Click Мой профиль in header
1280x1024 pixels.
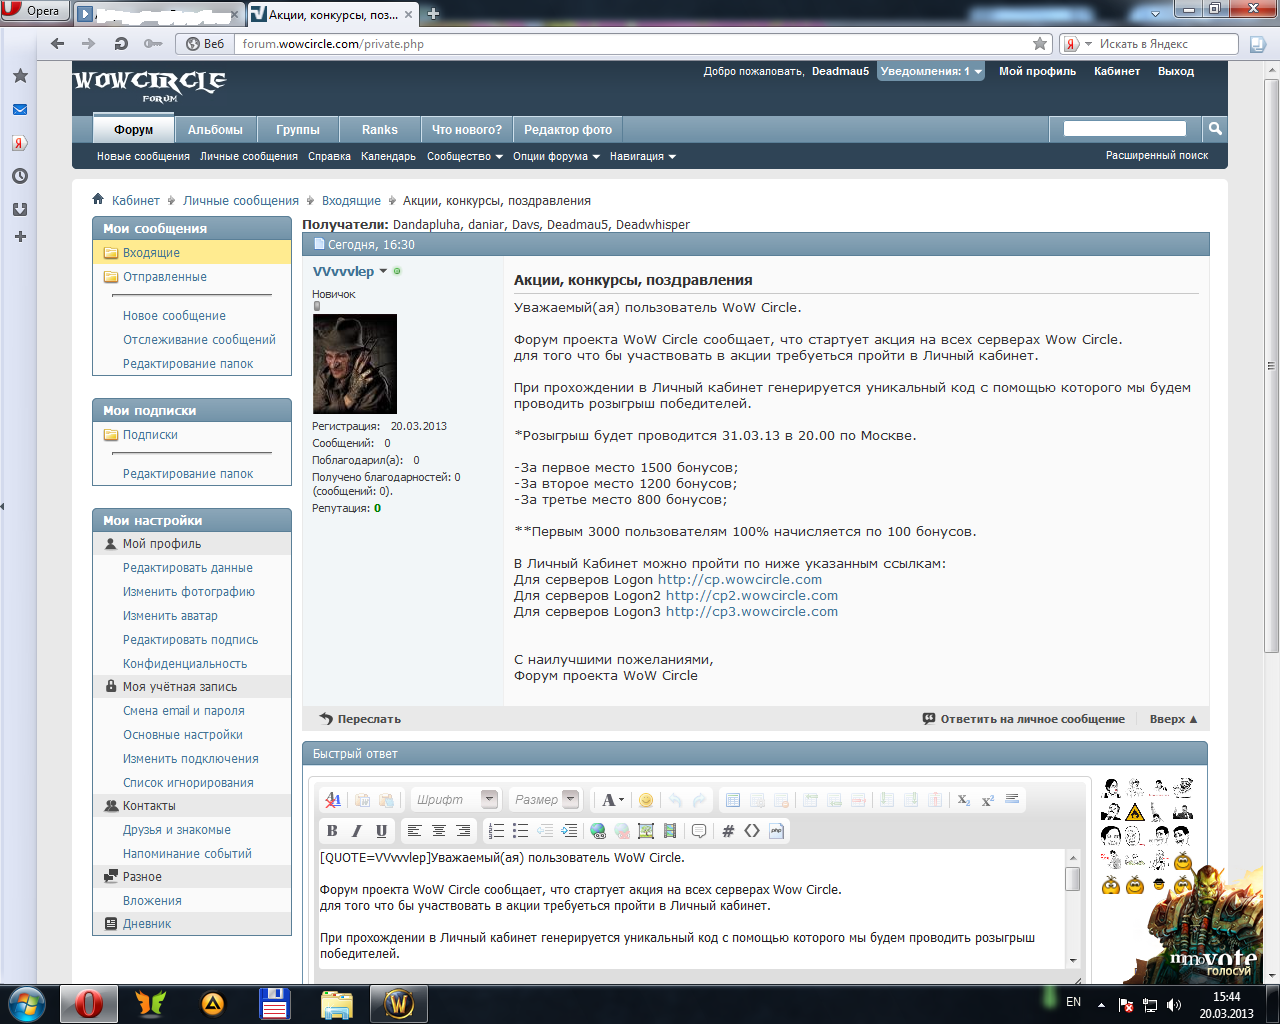(1037, 71)
